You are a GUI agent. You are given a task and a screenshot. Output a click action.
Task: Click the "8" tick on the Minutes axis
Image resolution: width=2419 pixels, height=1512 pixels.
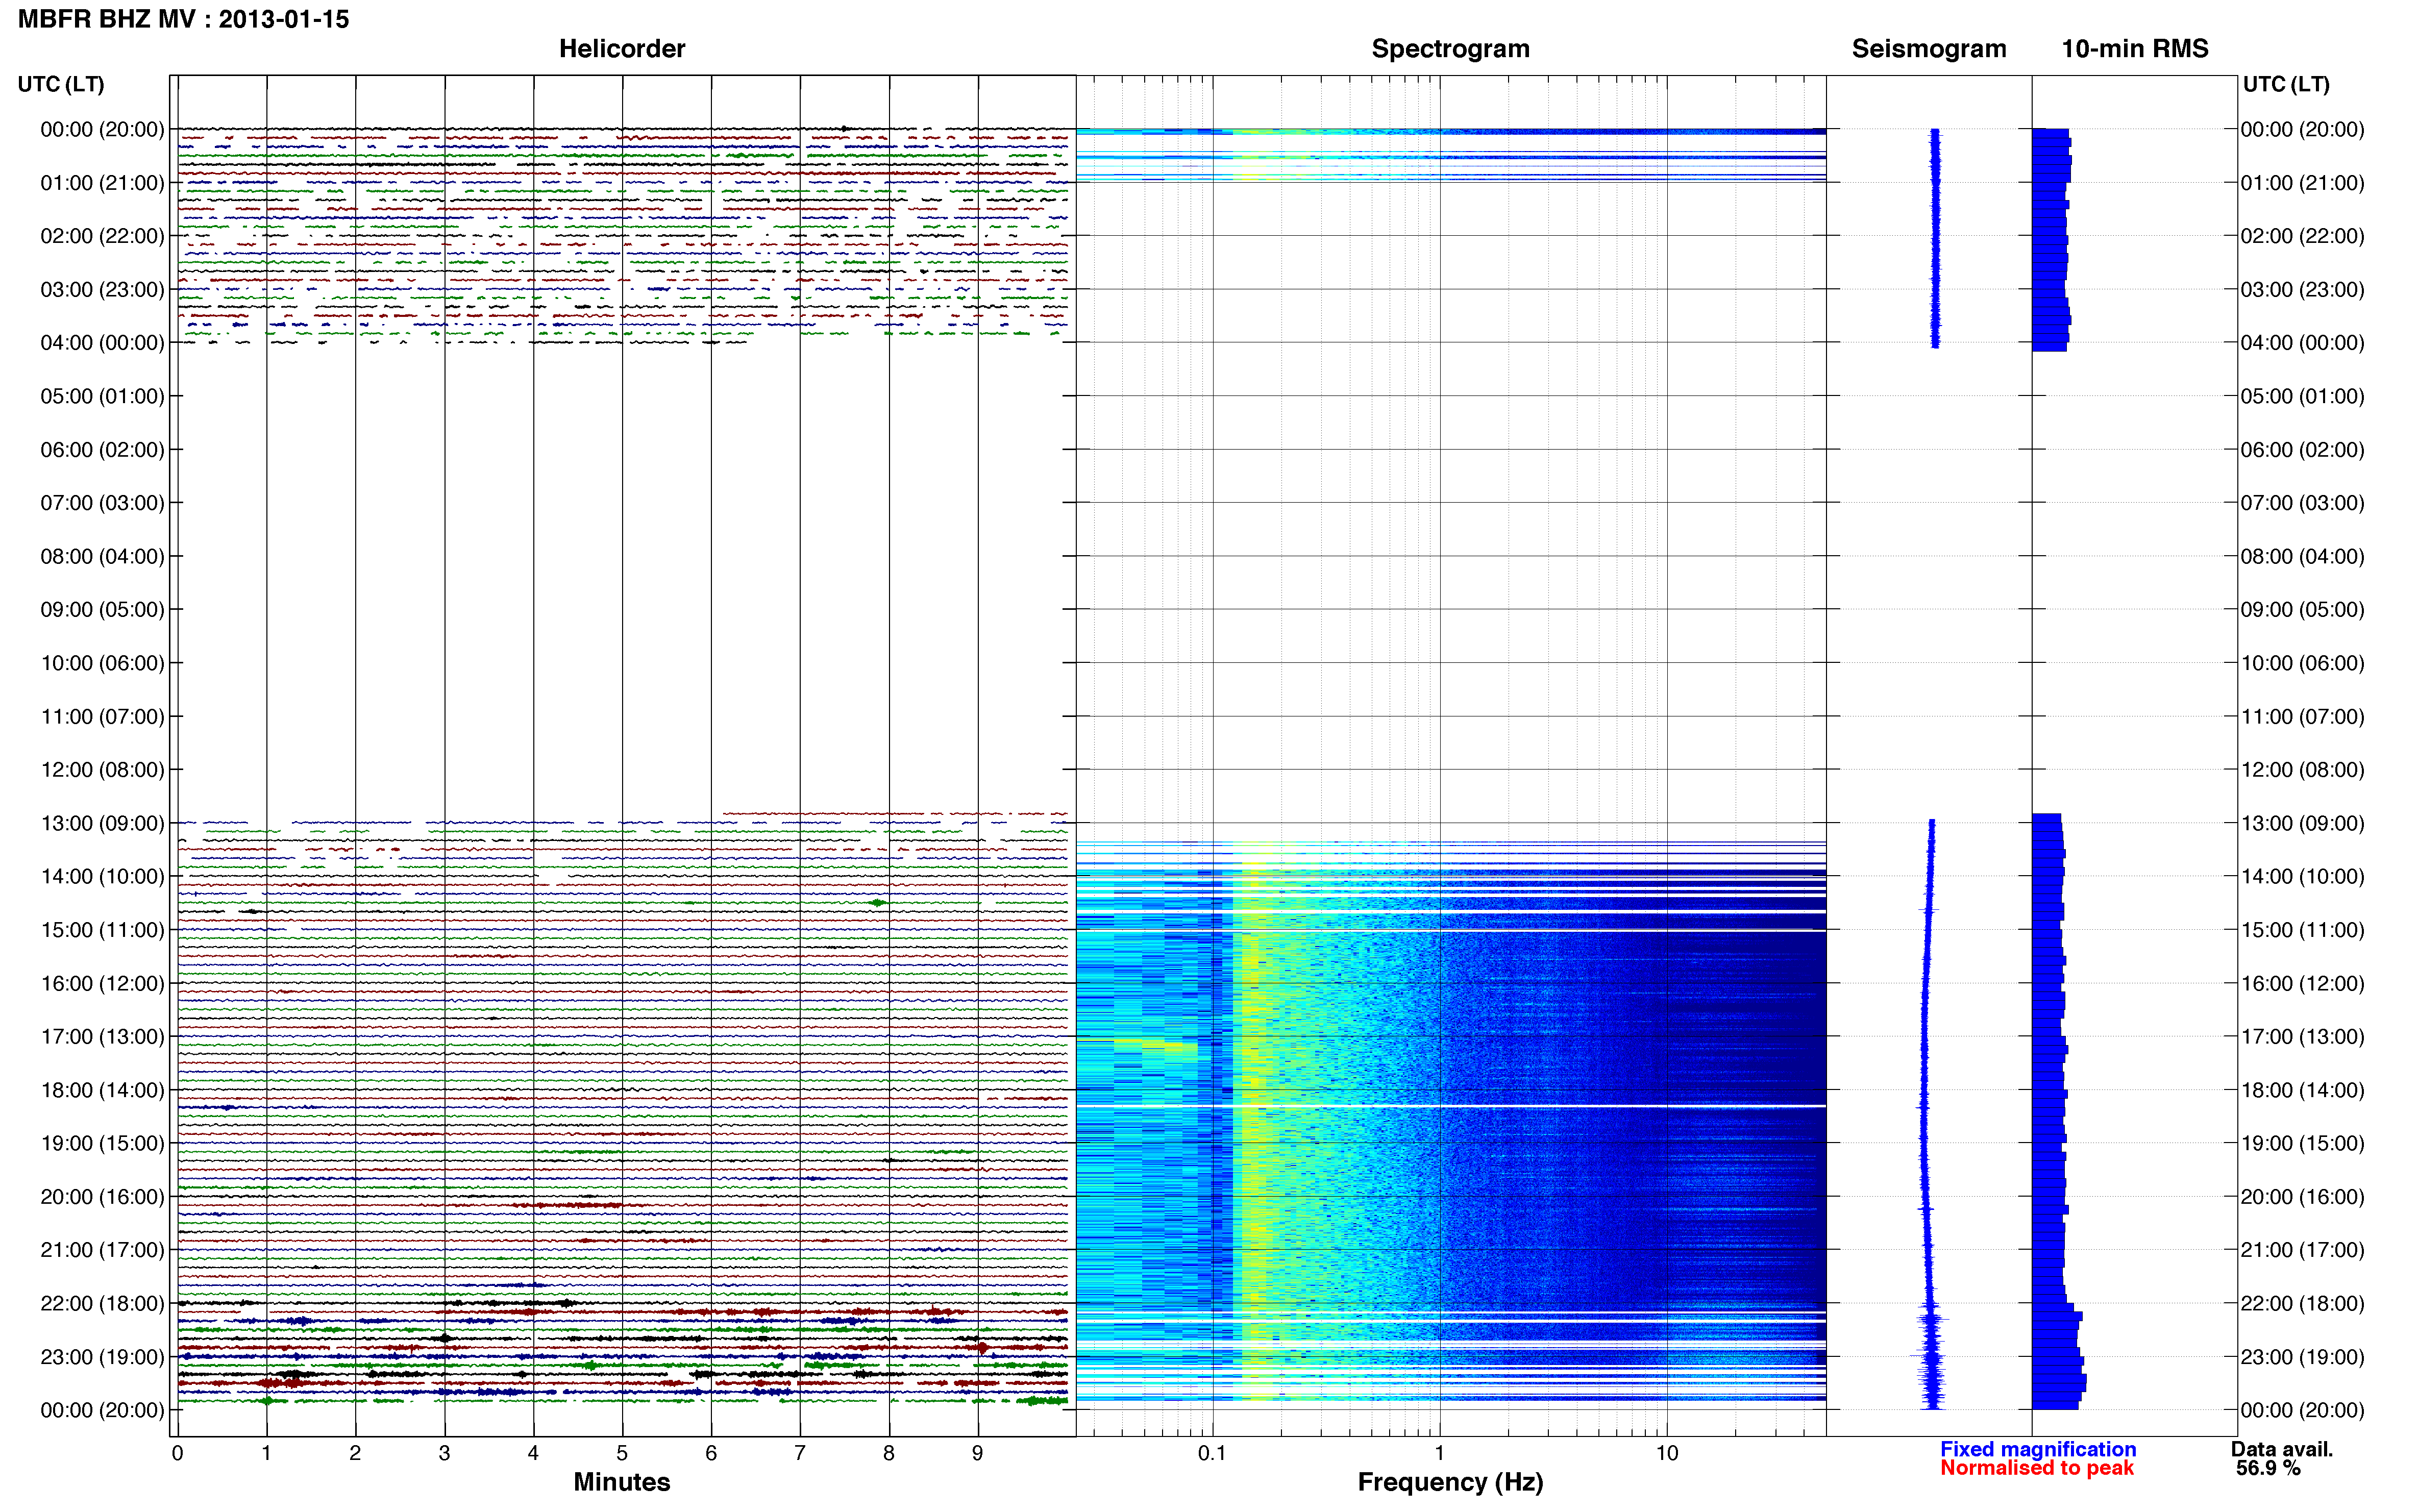pyautogui.click(x=888, y=1453)
